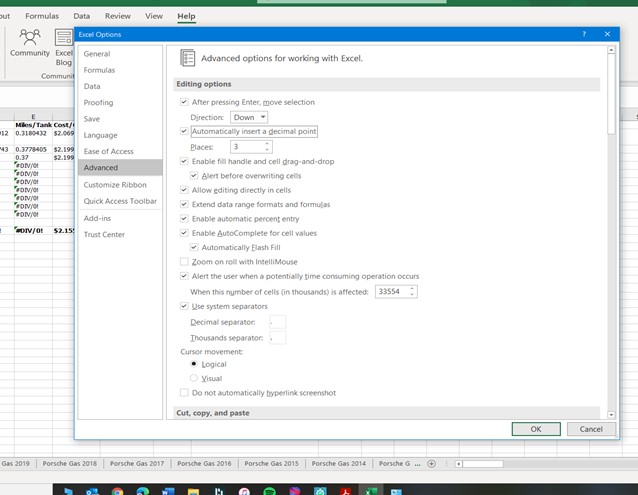Screen dimensions: 638x495
Task: Select Data category in Excel Options sidebar
Action: coord(120,86)
